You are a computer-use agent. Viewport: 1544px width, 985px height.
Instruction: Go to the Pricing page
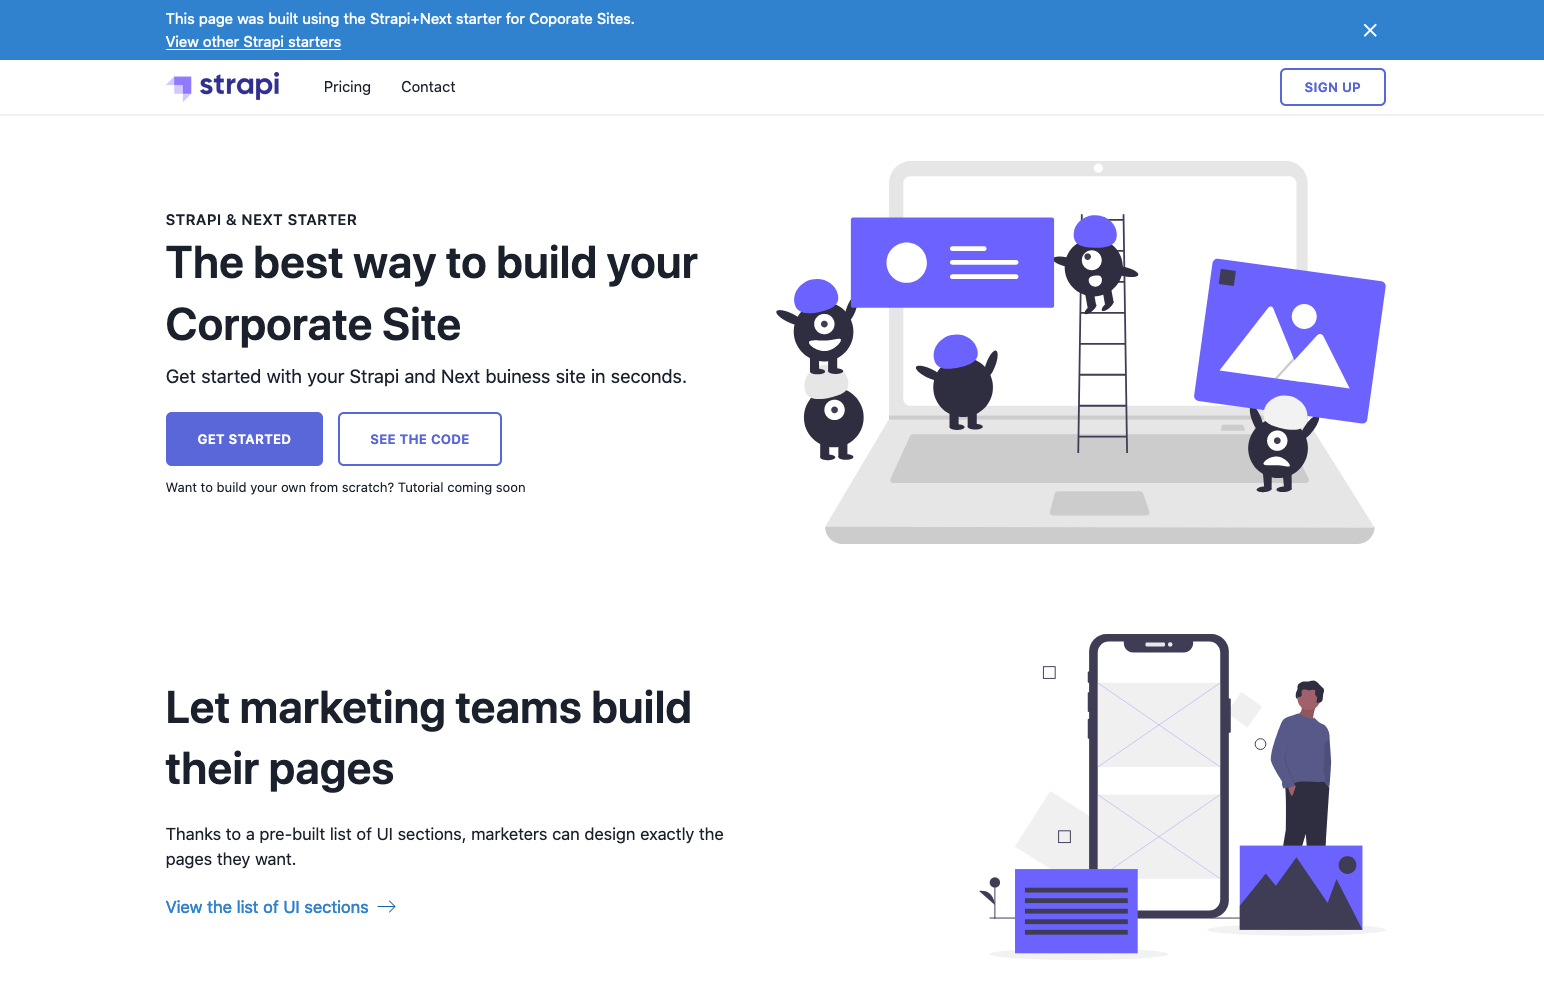347,87
